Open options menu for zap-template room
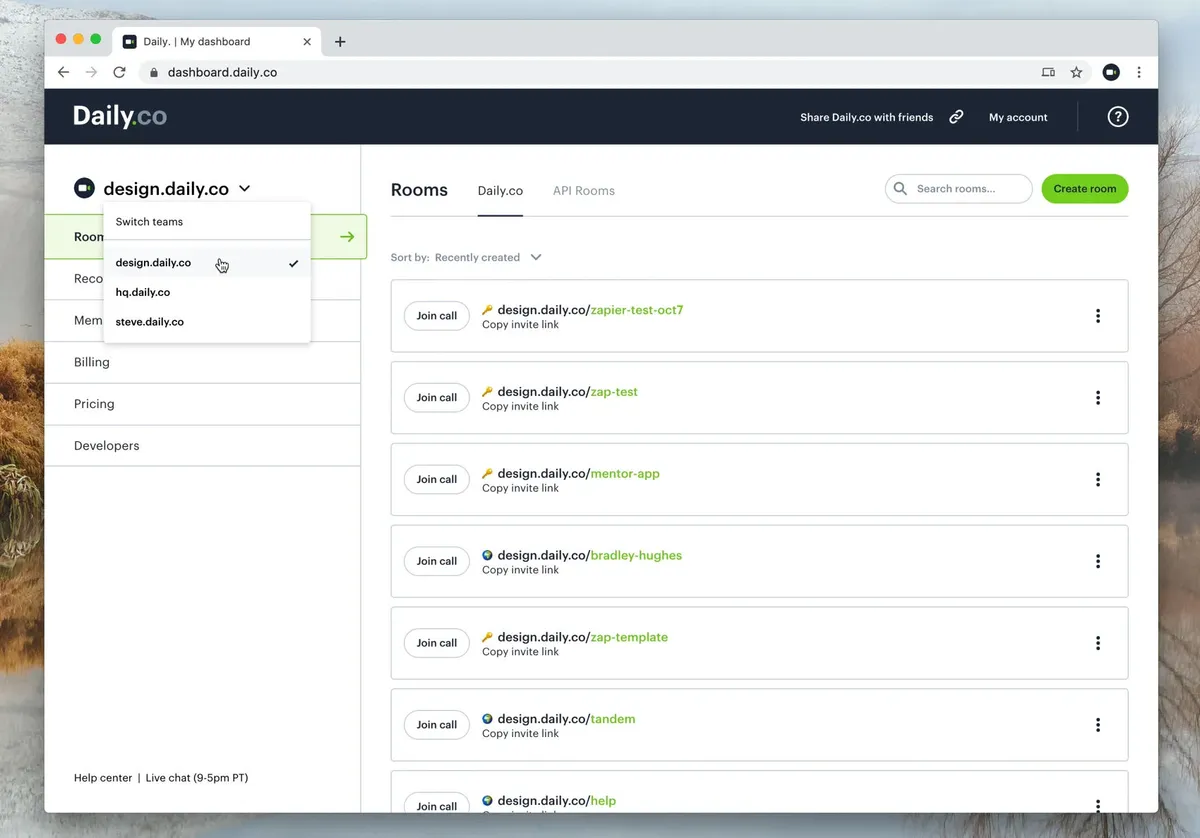 coord(1098,644)
